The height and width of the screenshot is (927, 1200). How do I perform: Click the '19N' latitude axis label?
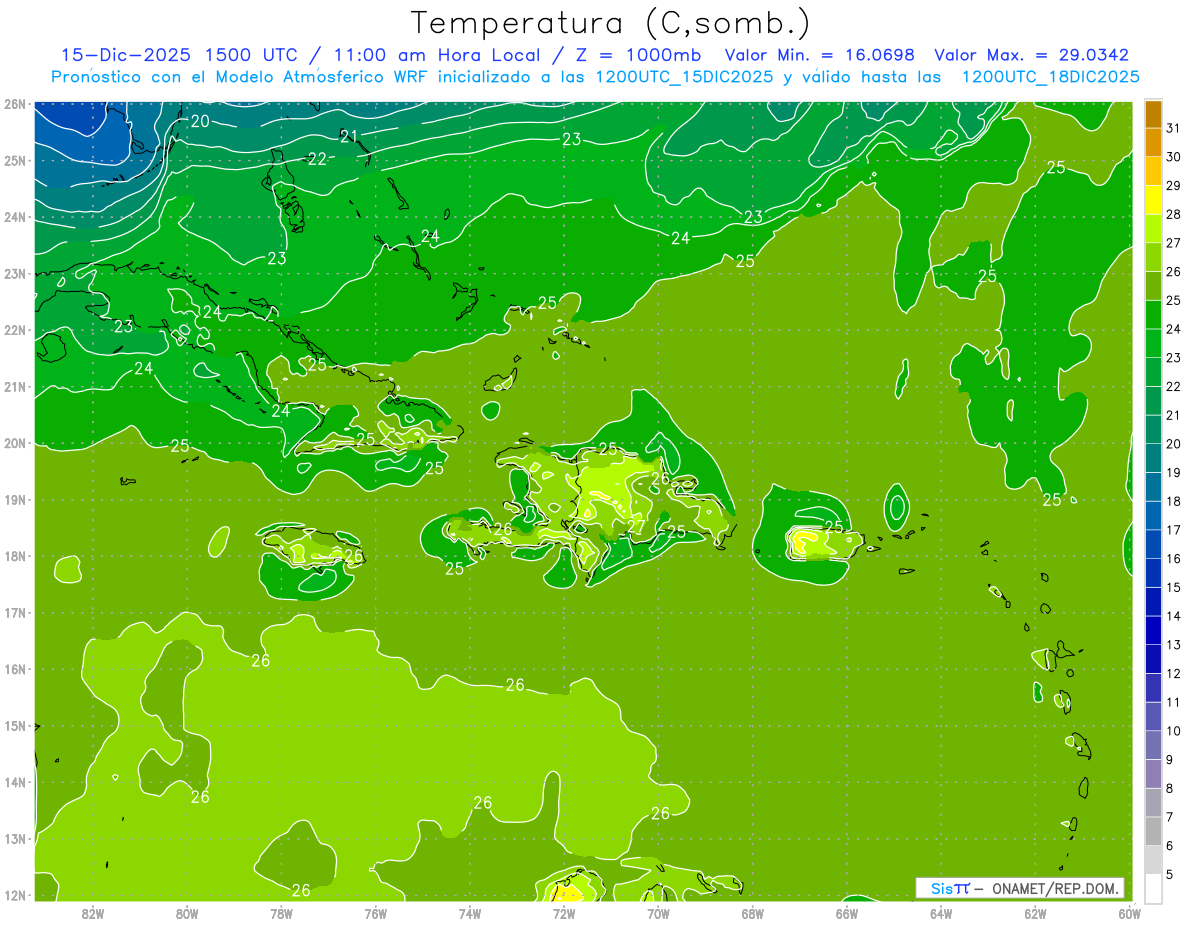point(15,499)
